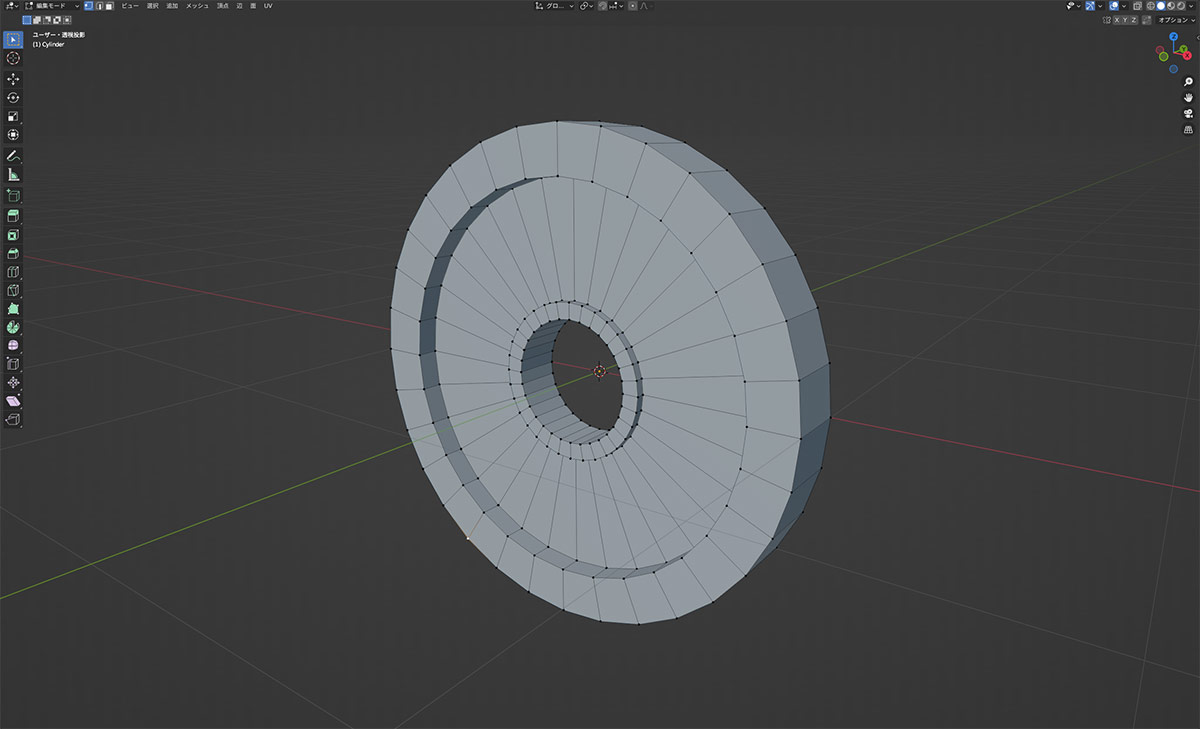The height and width of the screenshot is (729, 1200).
Task: Expand the オプション dropdown
Action: click(x=1174, y=19)
